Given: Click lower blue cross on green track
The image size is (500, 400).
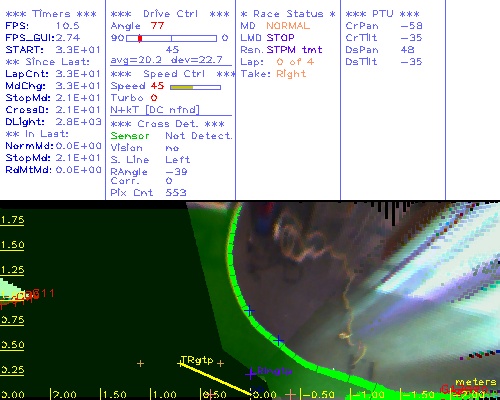Looking at the screenshot, I should [x=278, y=340].
